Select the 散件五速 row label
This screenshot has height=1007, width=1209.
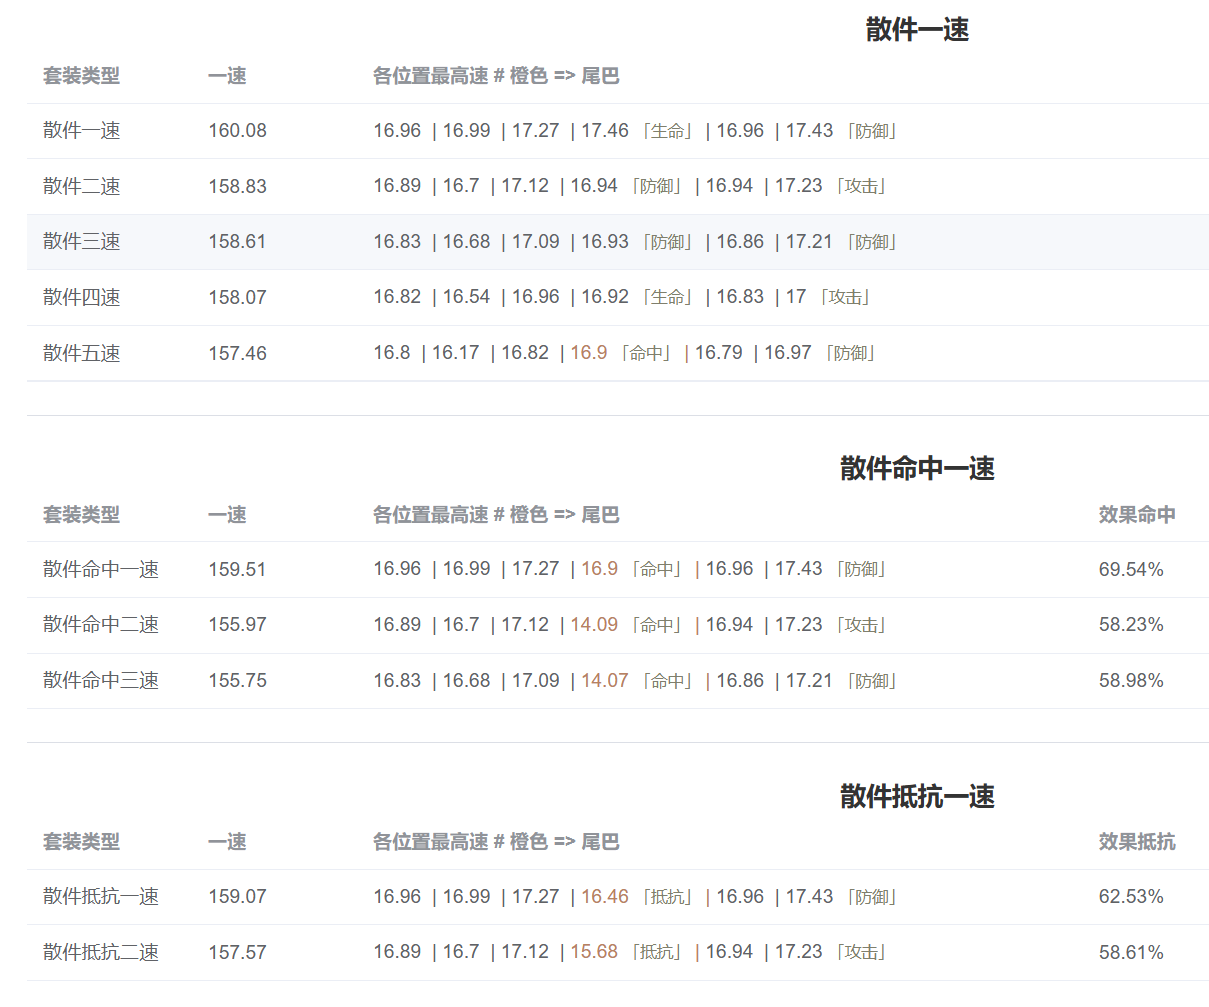[82, 354]
